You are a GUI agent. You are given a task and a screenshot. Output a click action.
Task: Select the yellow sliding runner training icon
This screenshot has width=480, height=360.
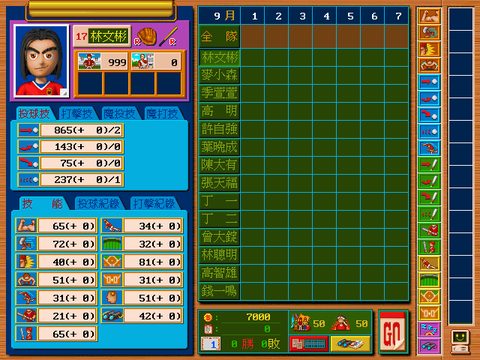[429, 263]
